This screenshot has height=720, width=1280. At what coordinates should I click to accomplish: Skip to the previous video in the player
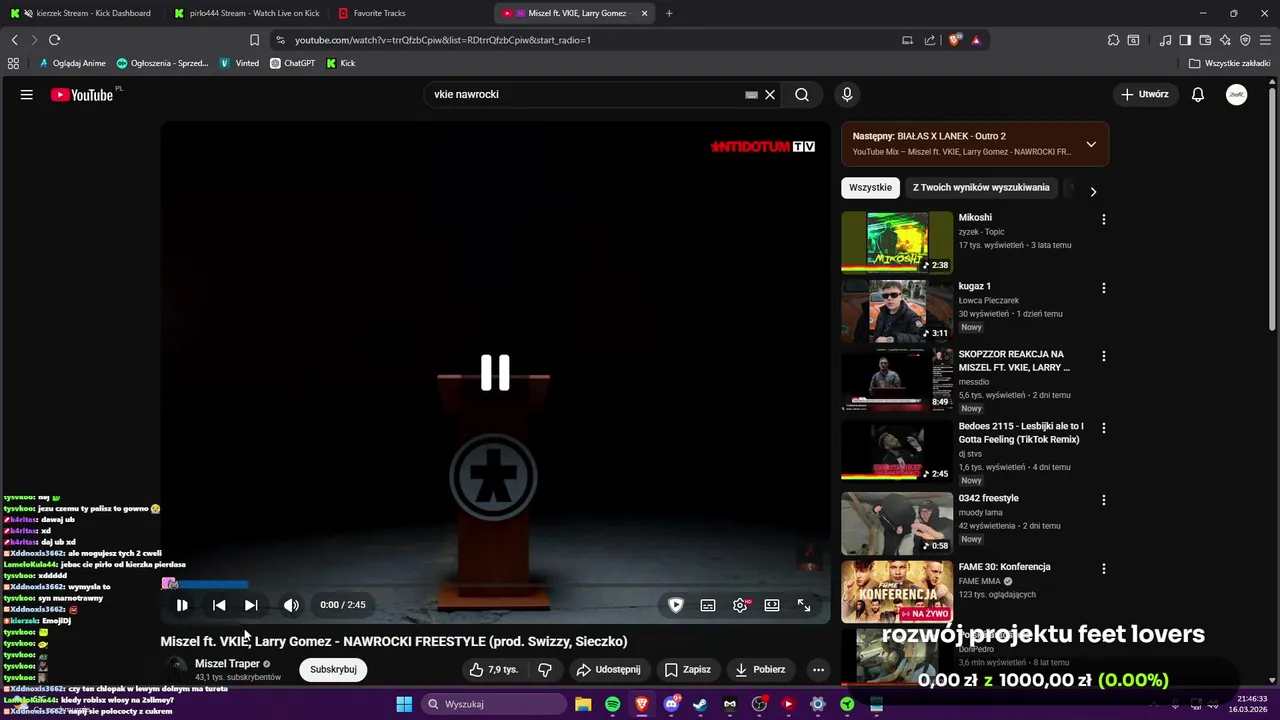coord(219,605)
